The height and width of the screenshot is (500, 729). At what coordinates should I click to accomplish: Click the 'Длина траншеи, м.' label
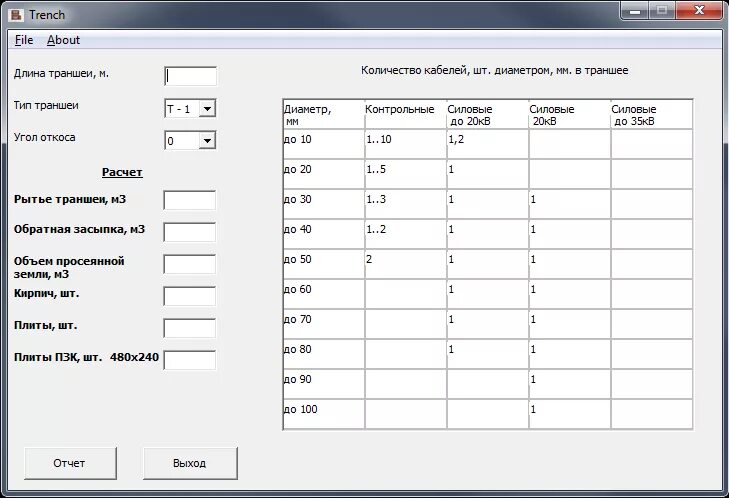[61, 73]
